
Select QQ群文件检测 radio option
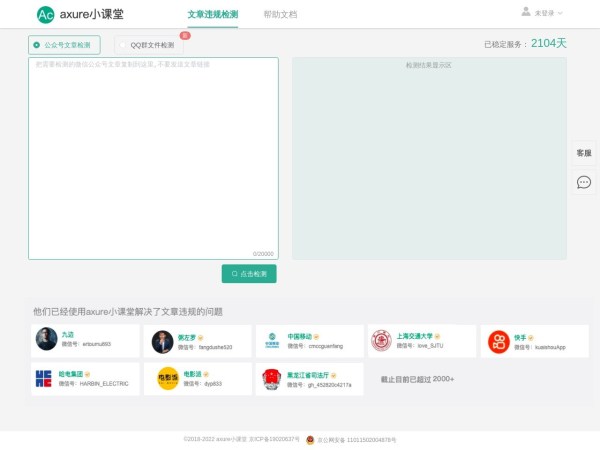123,45
